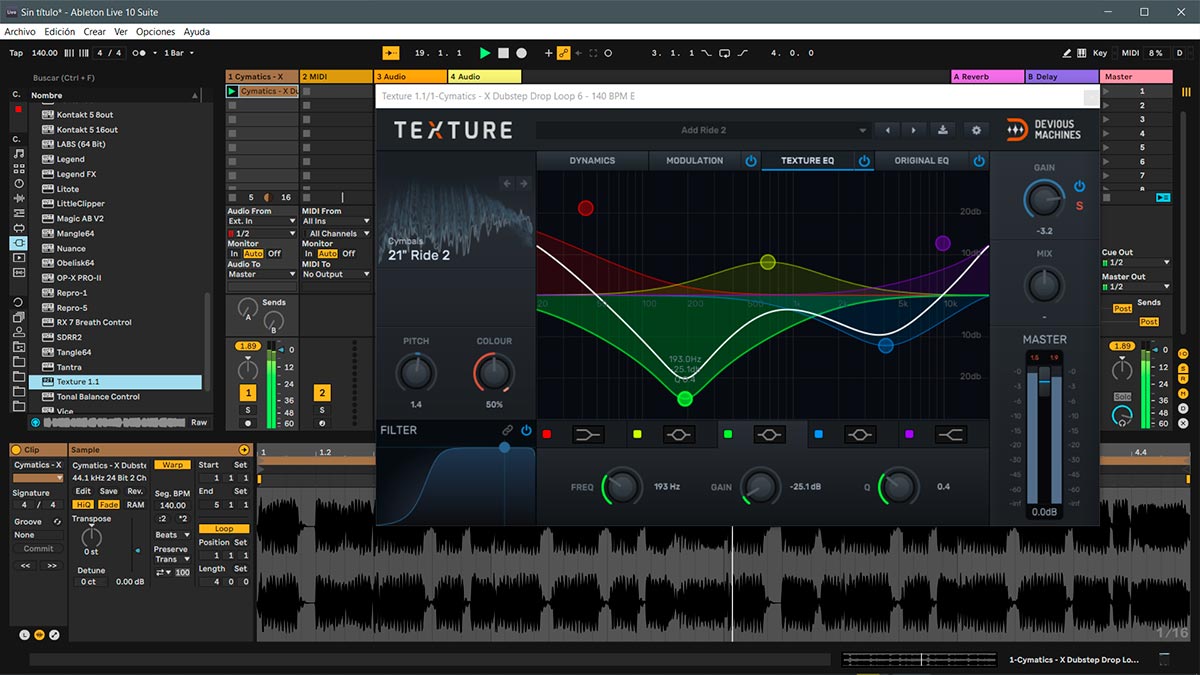Open the Edición menu
The image size is (1200, 675).
[x=60, y=32]
